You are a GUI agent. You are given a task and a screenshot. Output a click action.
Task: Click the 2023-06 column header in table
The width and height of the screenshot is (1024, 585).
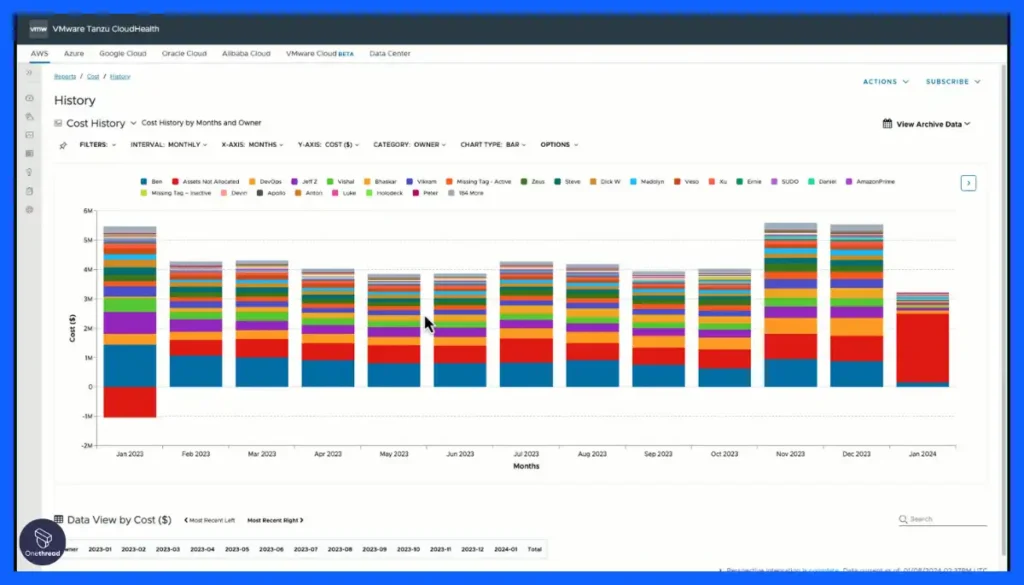(271, 549)
